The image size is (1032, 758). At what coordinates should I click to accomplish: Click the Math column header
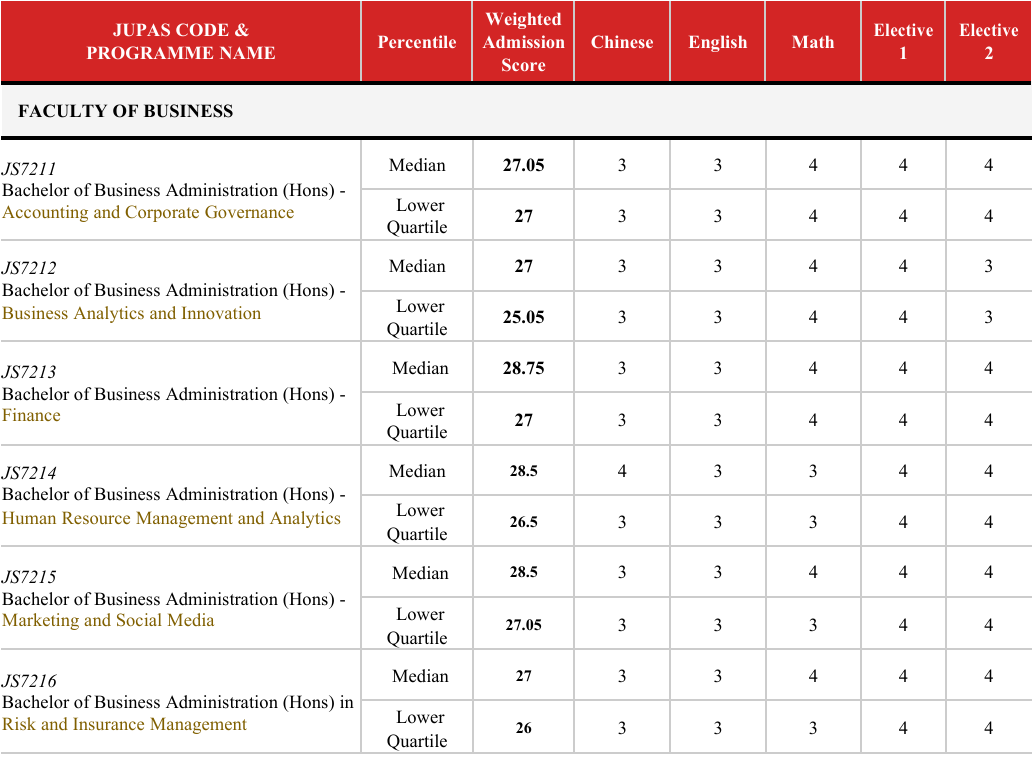[x=812, y=42]
